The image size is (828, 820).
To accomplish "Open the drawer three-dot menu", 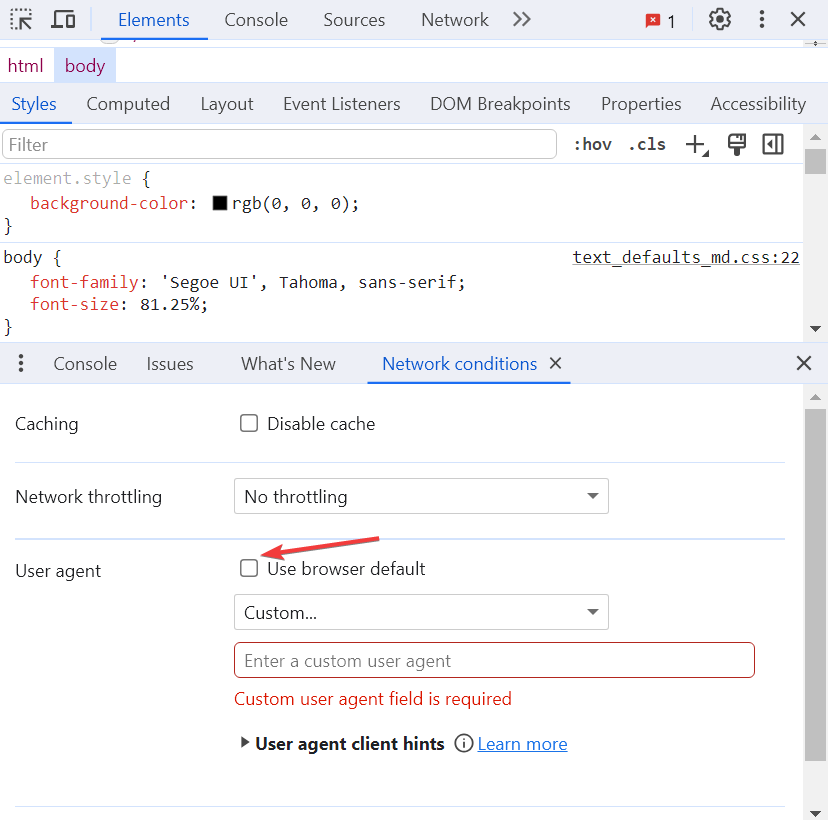I will tap(21, 363).
